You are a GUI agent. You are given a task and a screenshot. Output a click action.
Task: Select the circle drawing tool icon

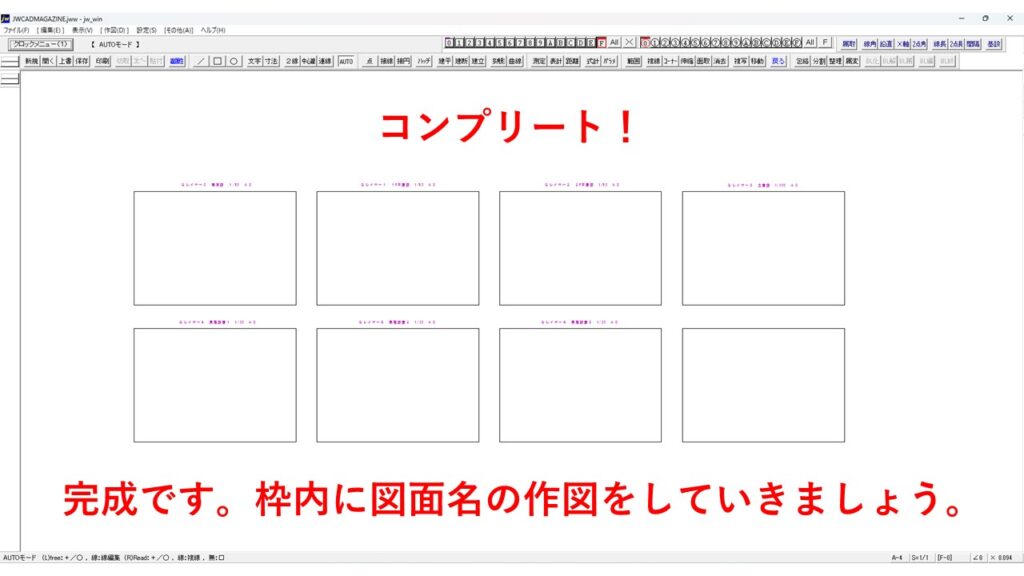coord(234,61)
